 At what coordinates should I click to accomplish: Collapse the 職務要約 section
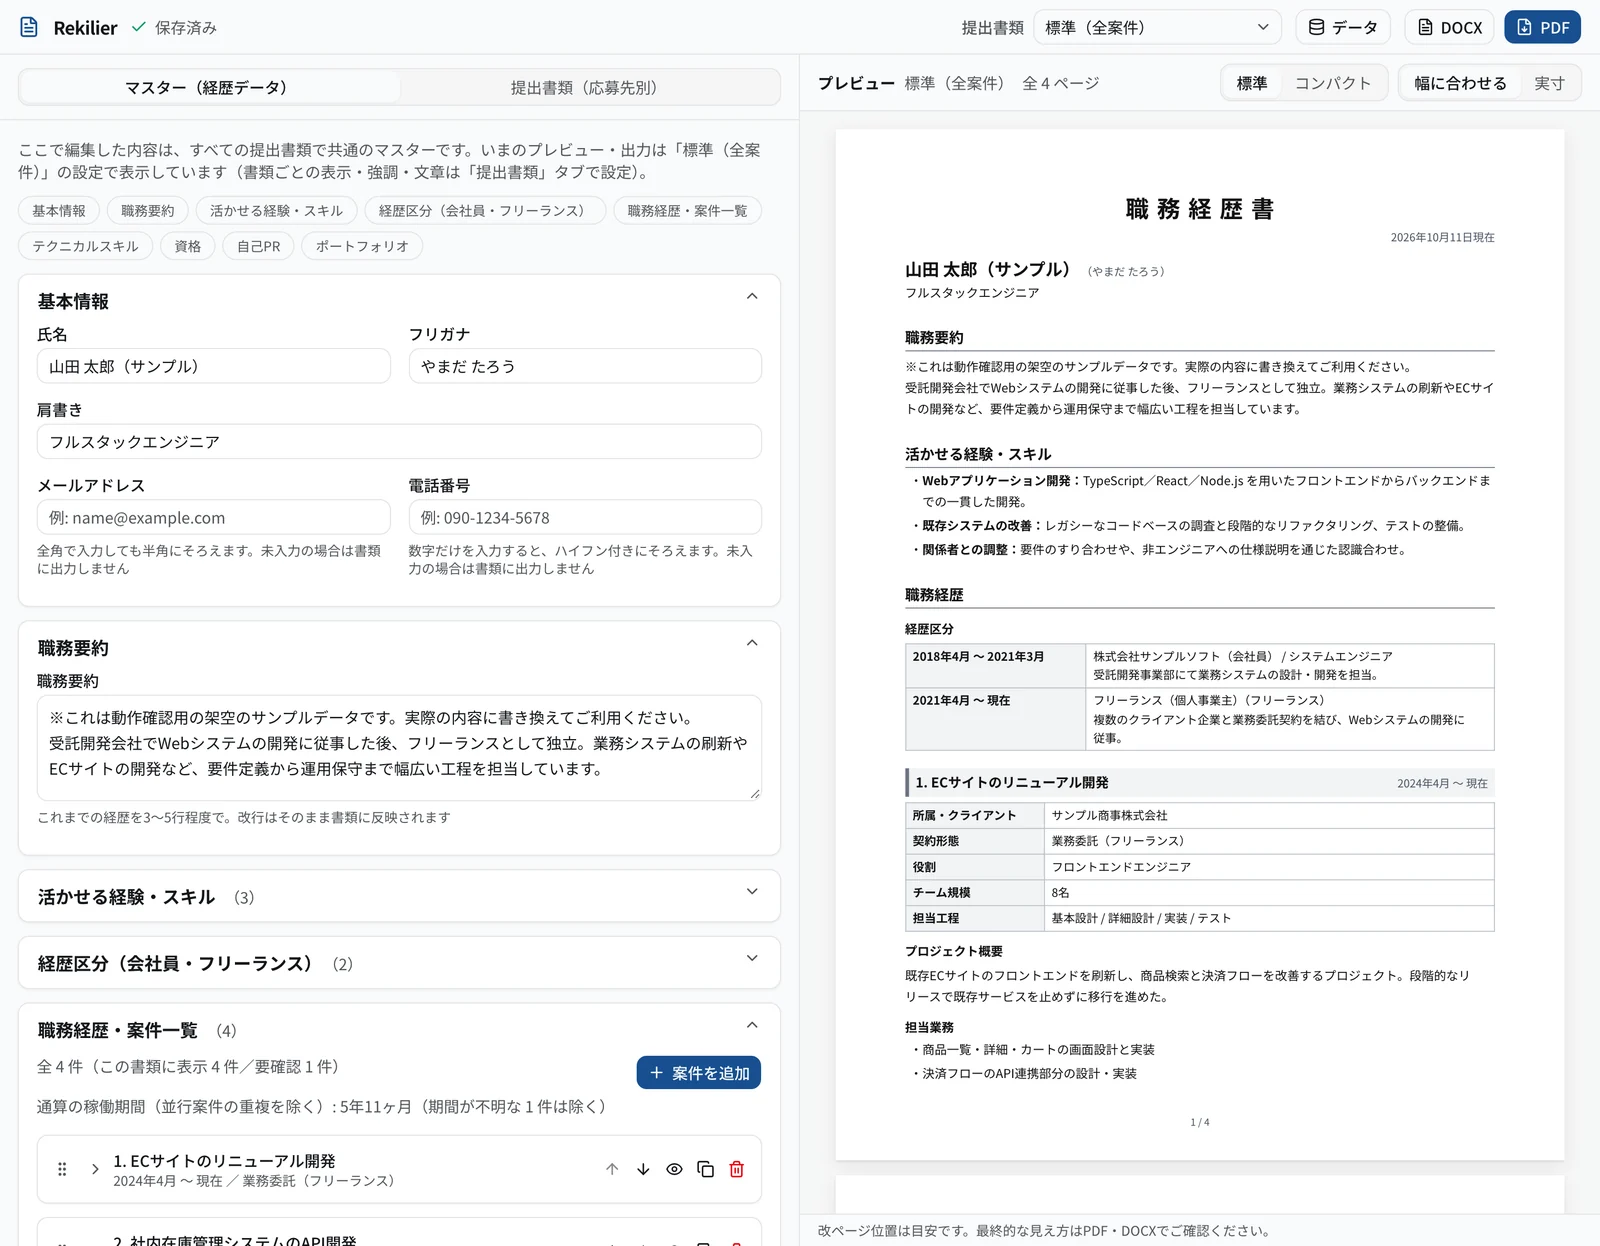752,644
